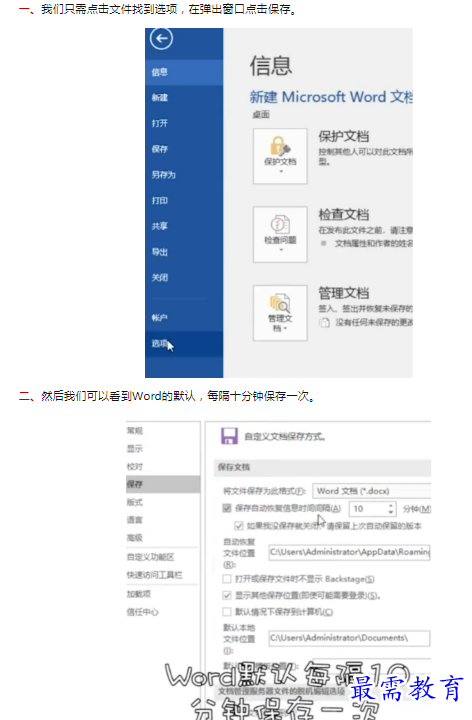The image size is (472, 720).
Task: Open the highlighted 保存 options category
Action: click(163, 484)
